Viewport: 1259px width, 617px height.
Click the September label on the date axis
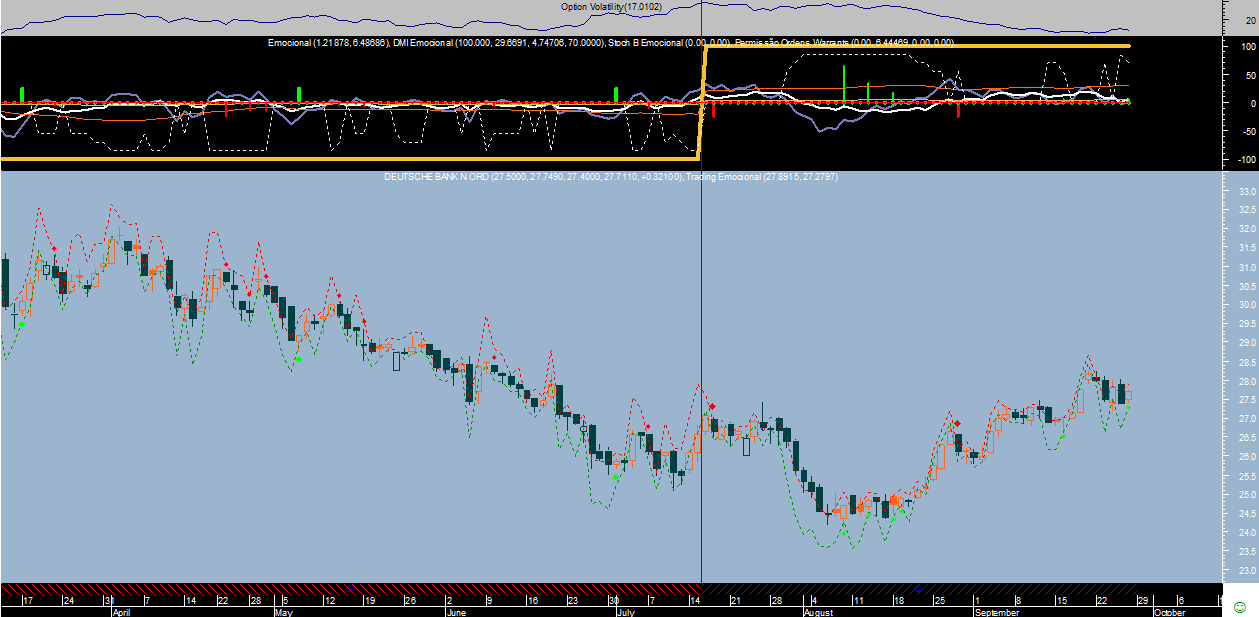(996, 611)
